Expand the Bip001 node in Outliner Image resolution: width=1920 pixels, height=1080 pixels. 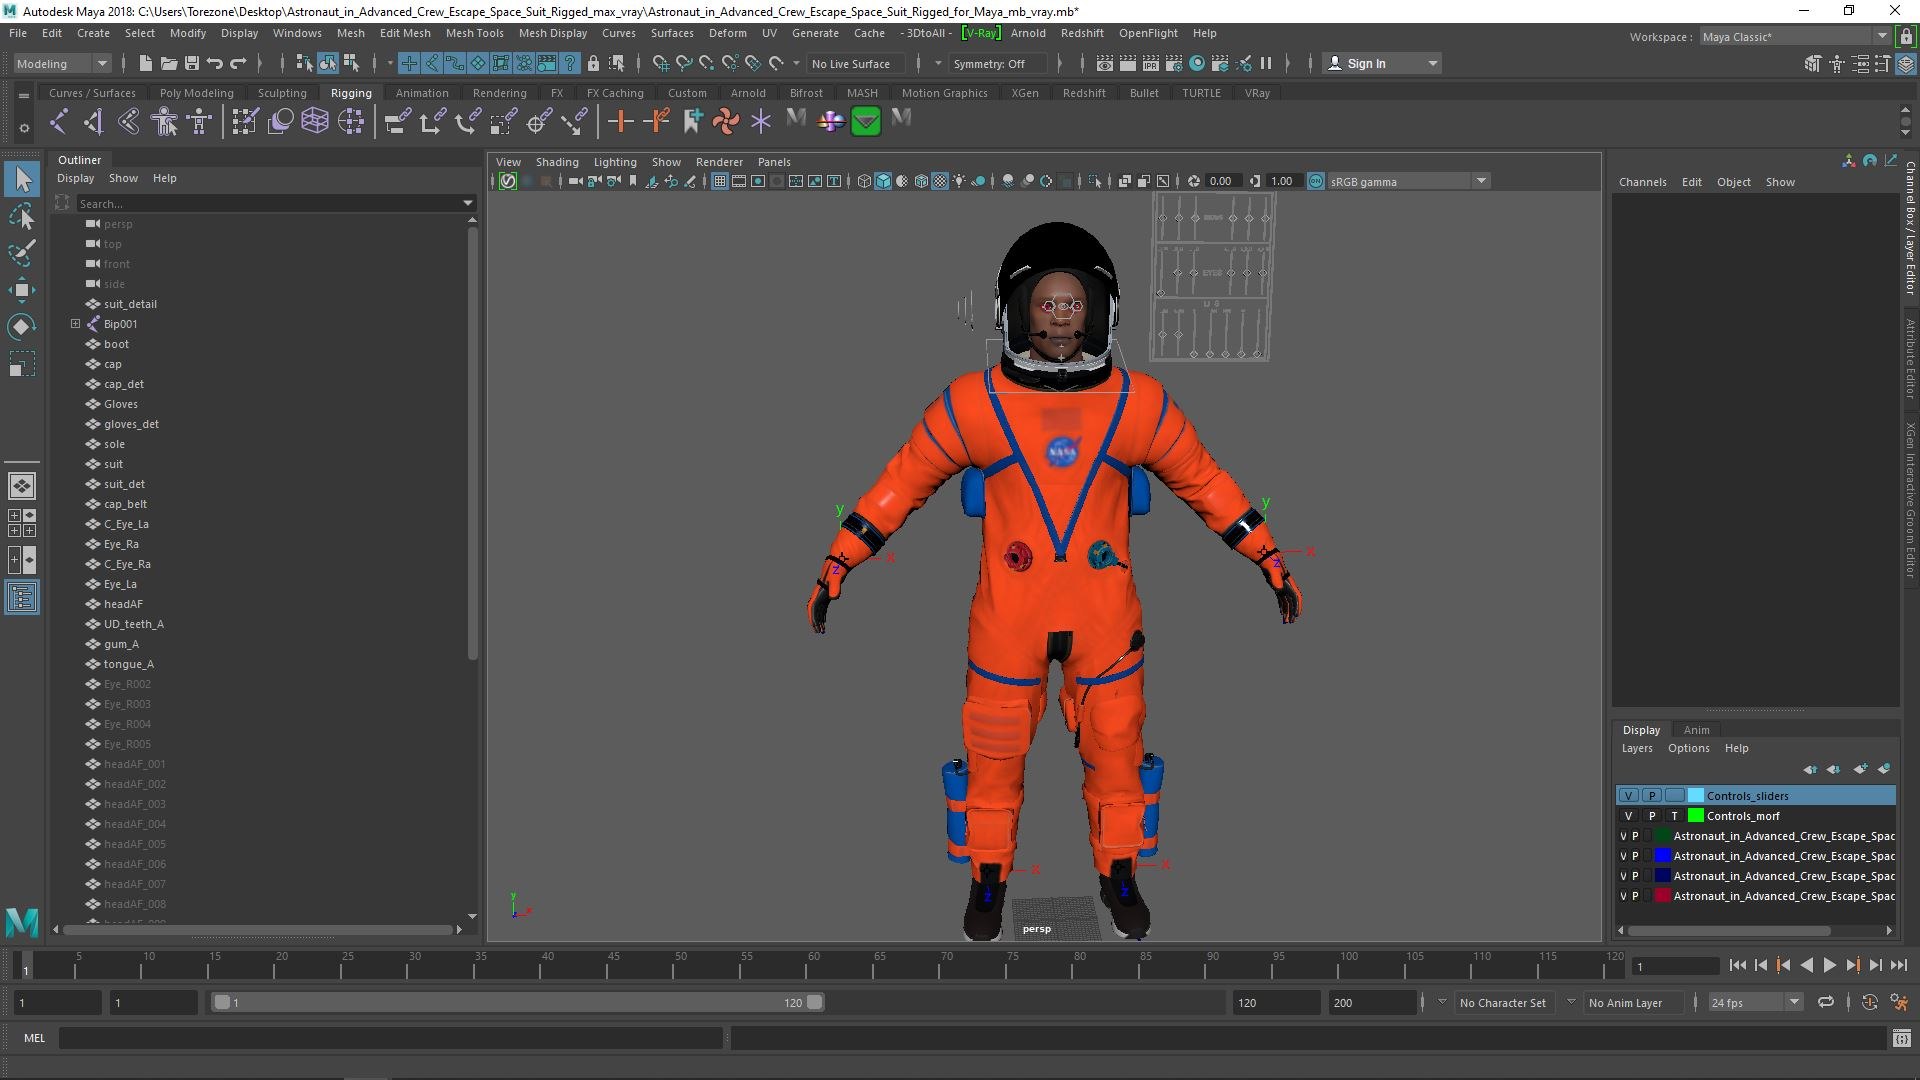pos(75,324)
